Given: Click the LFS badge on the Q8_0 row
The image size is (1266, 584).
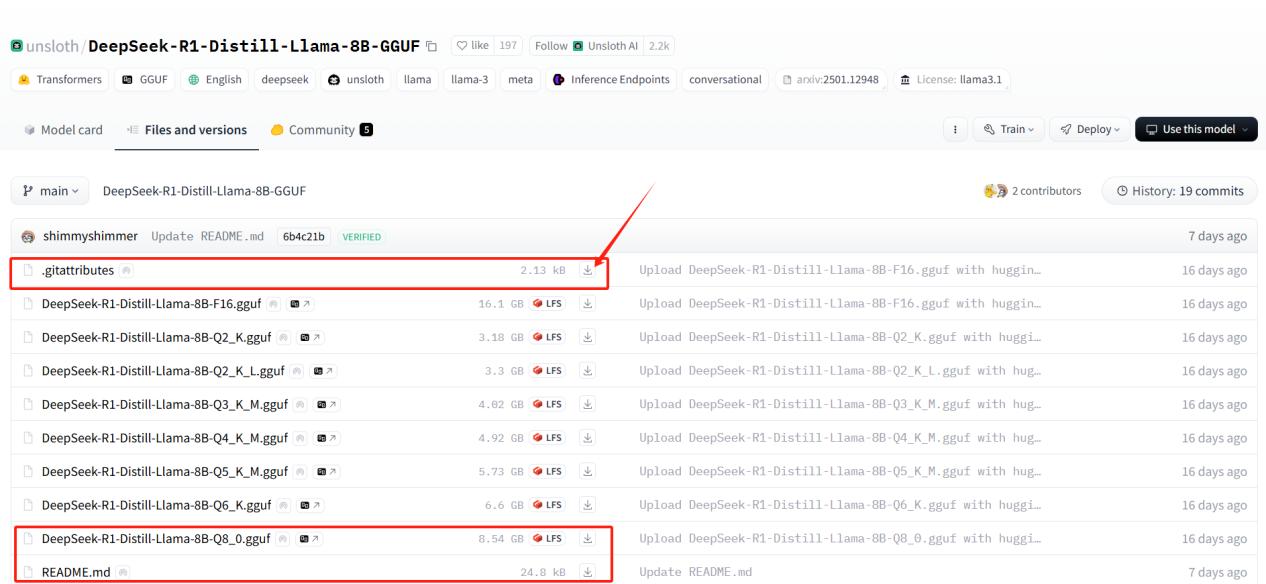Looking at the screenshot, I should (548, 539).
